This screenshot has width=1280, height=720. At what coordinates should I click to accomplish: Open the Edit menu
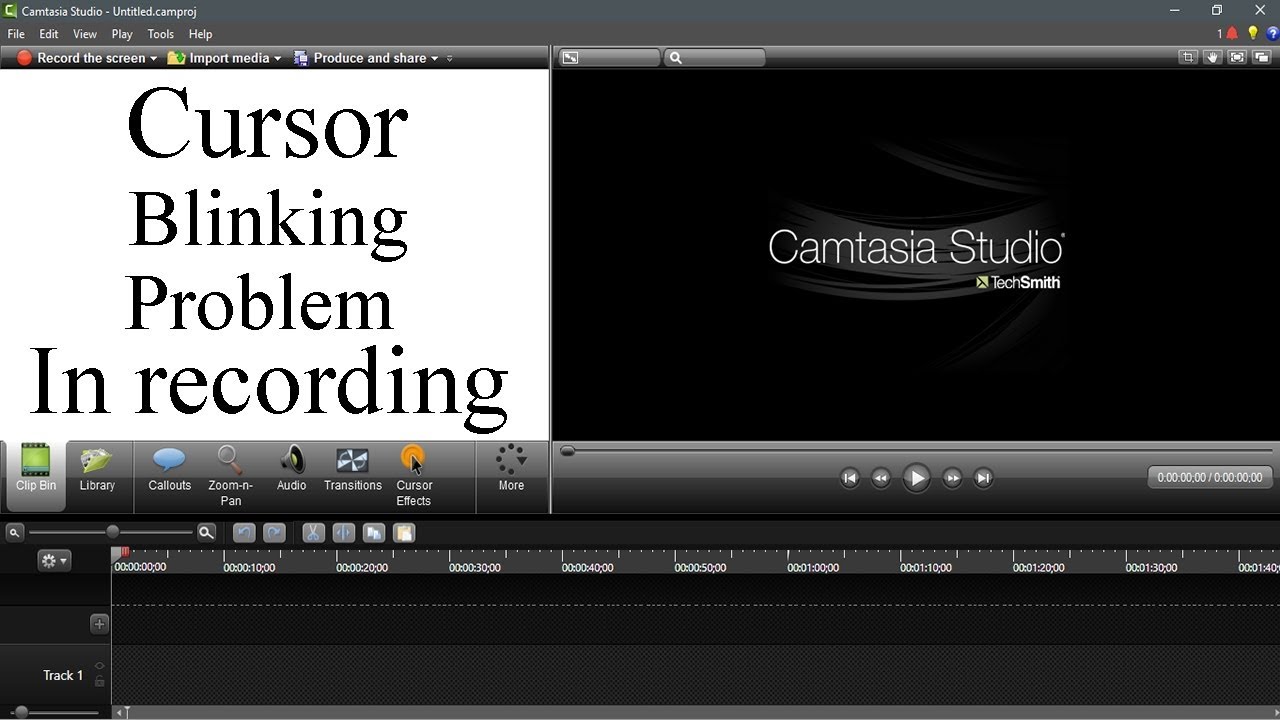pos(48,34)
